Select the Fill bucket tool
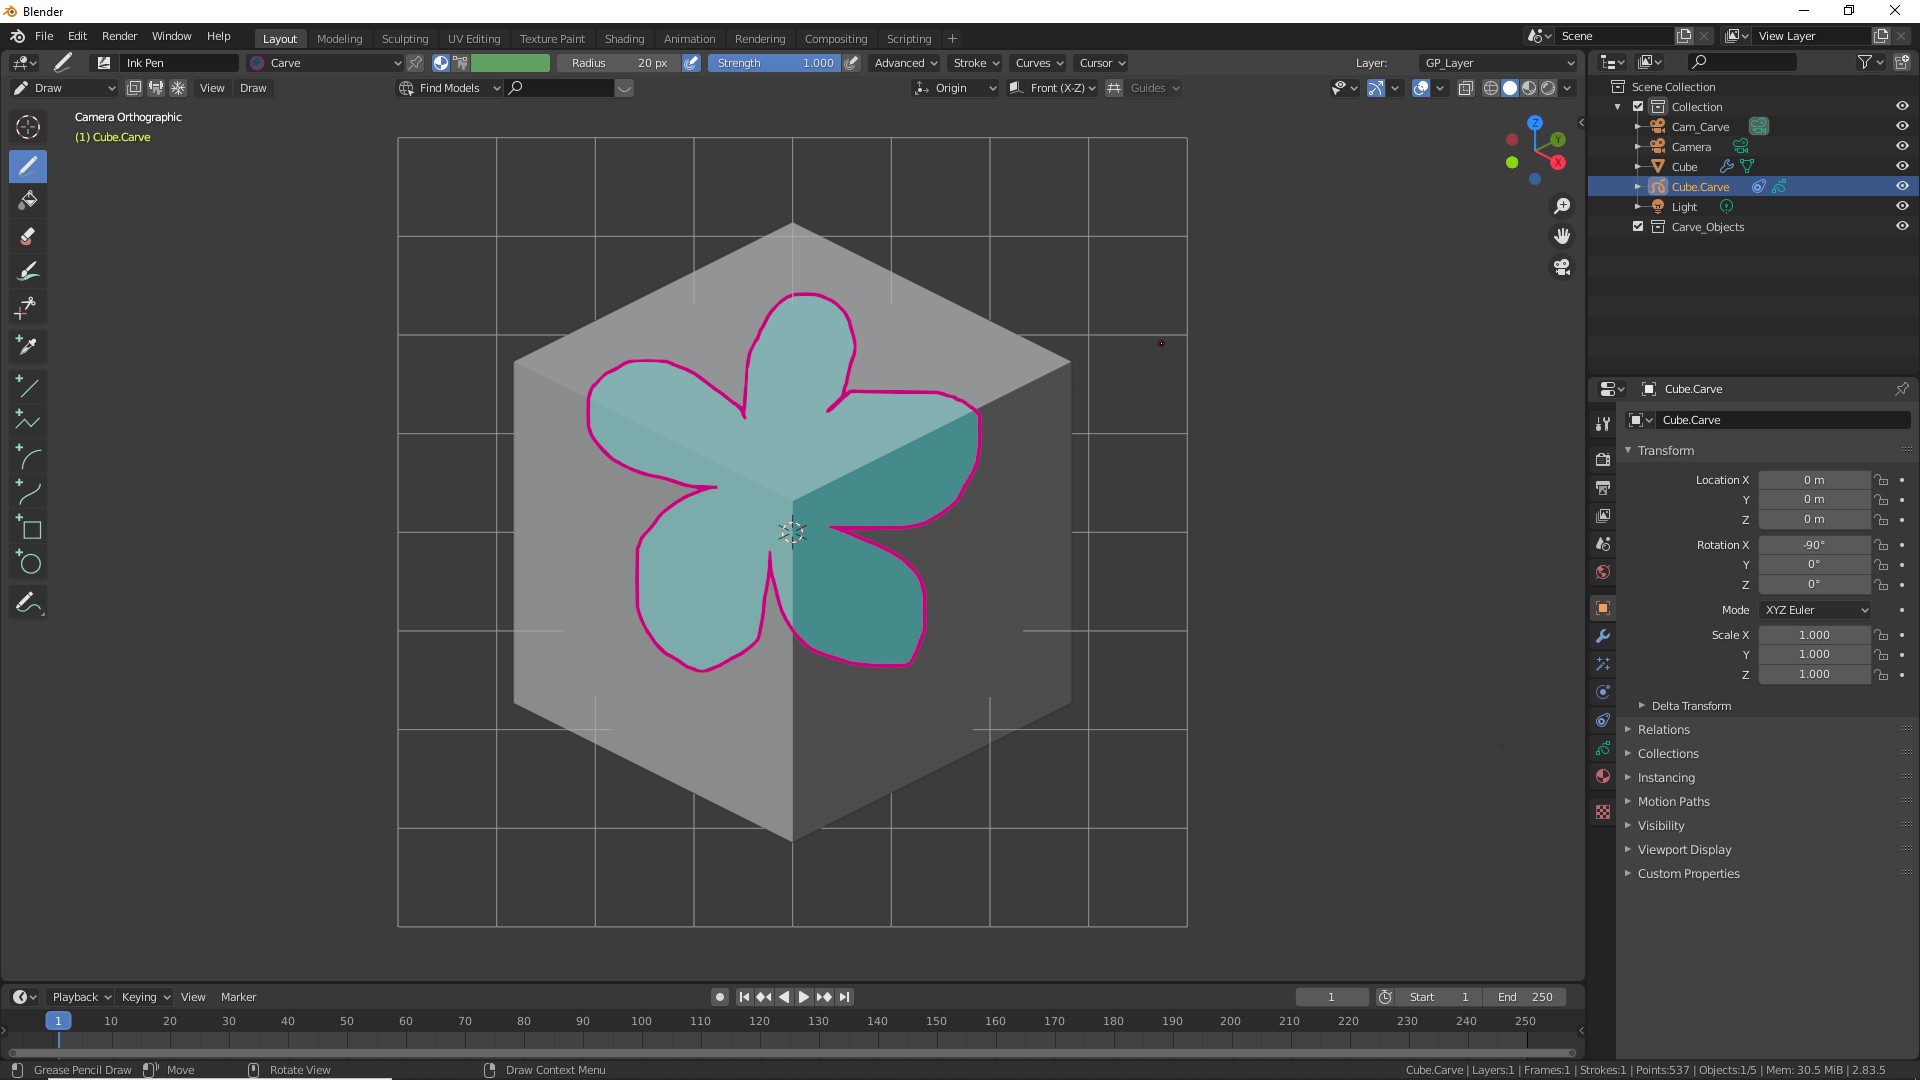 point(28,201)
